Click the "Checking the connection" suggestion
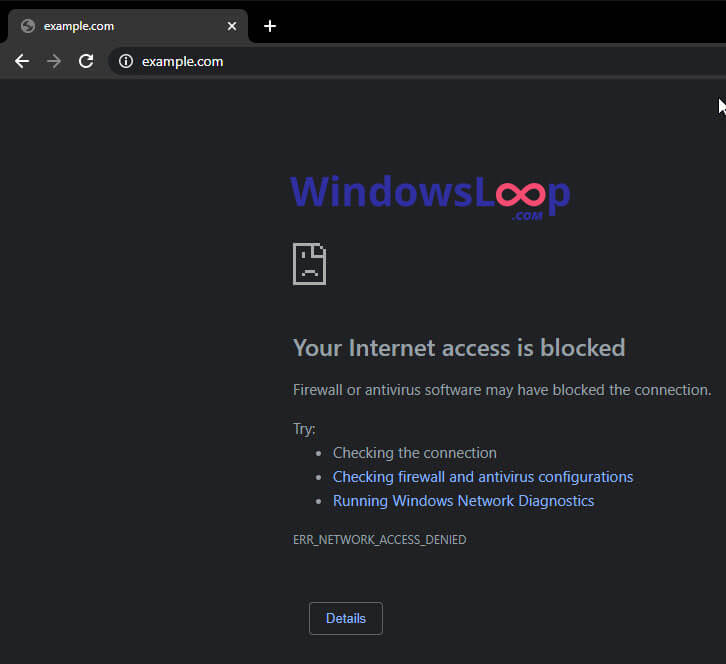726x664 pixels. [x=415, y=453]
